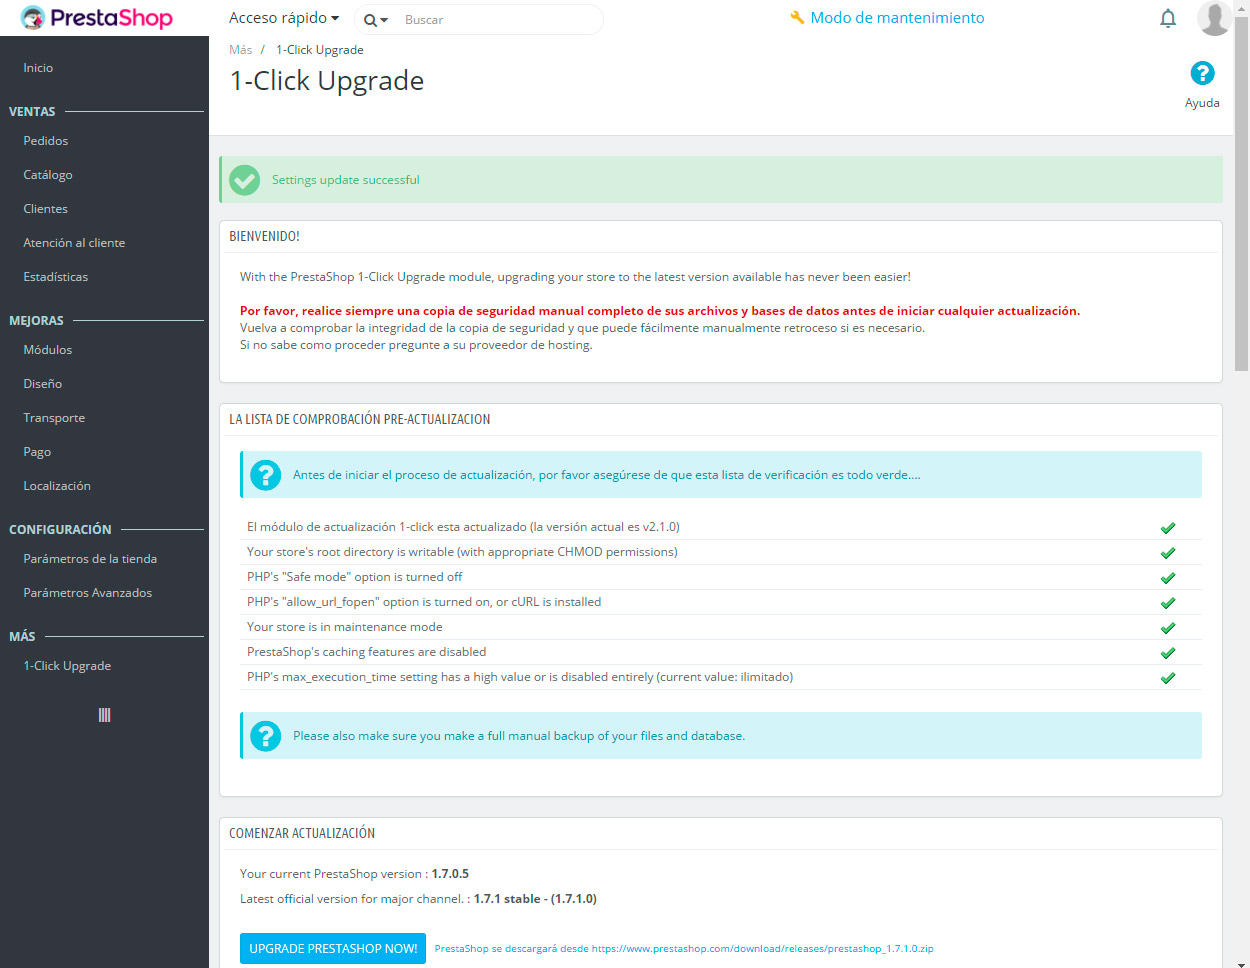Click the PrestaShop logo
This screenshot has width=1250, height=968.
pos(96,18)
